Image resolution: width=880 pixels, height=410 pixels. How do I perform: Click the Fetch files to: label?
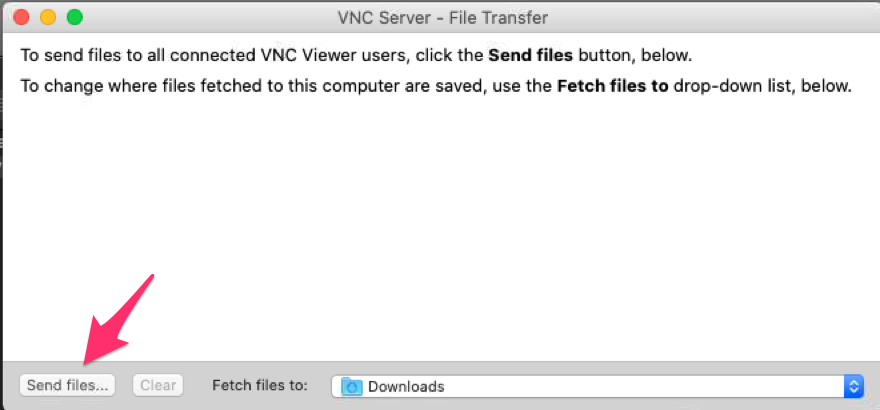260,386
